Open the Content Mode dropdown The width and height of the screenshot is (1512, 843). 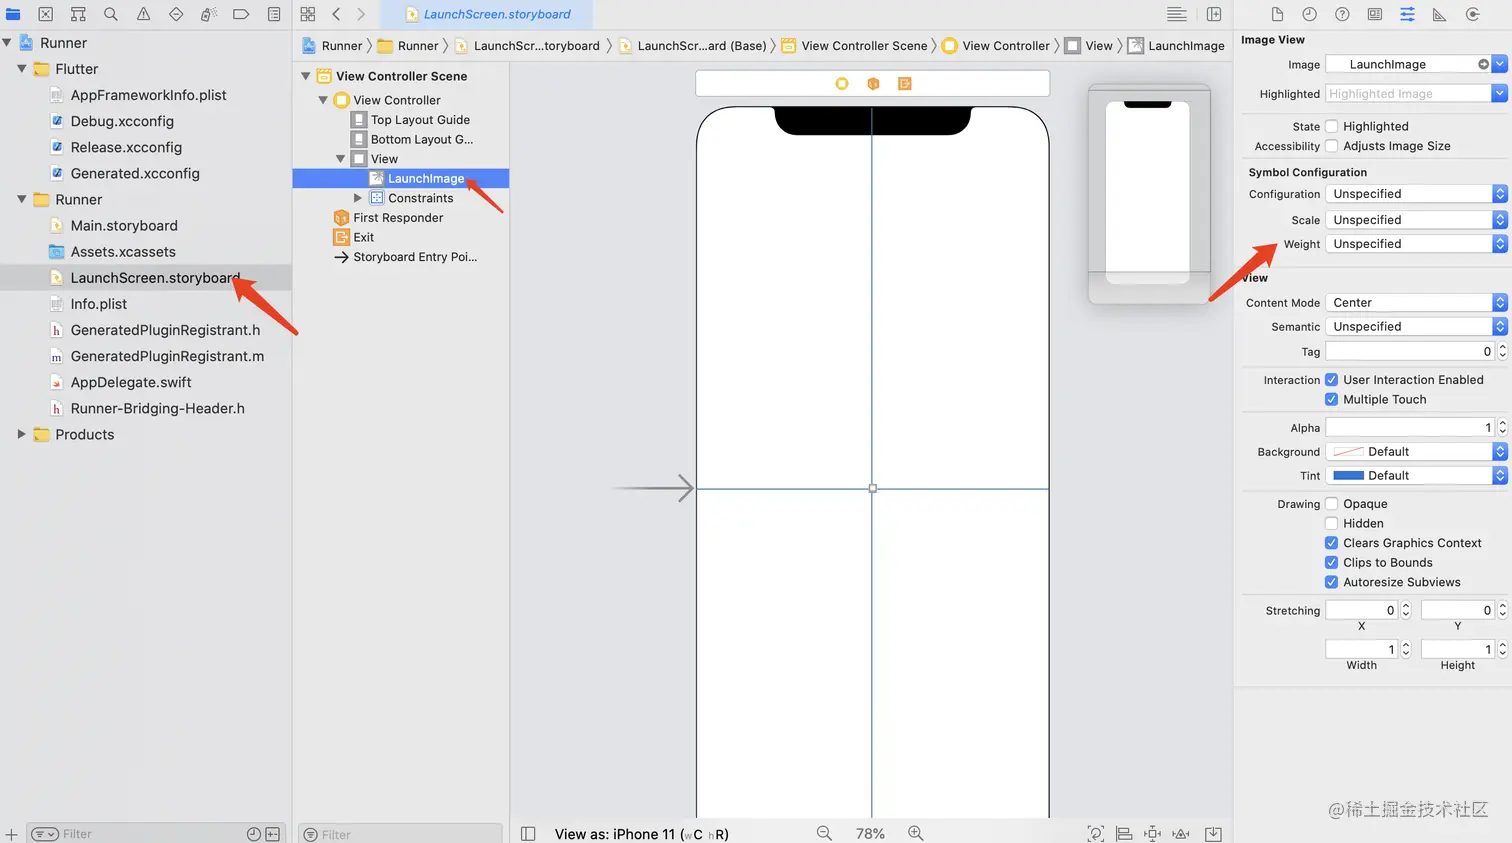pos(1415,302)
